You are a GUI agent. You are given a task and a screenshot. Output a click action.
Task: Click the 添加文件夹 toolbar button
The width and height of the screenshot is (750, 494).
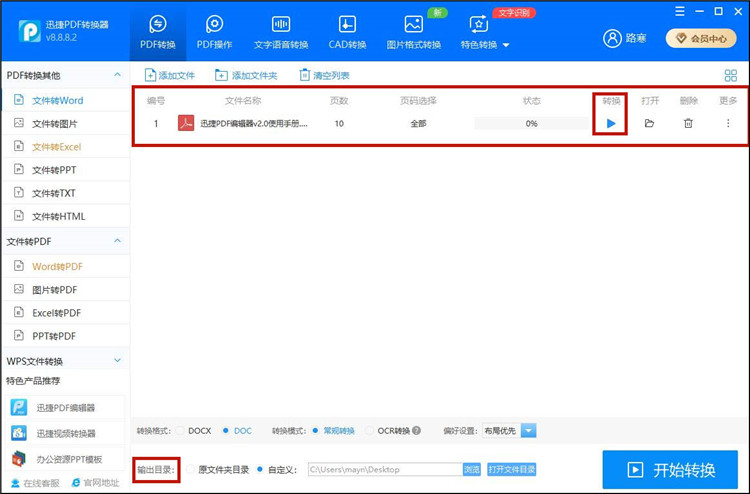point(246,75)
